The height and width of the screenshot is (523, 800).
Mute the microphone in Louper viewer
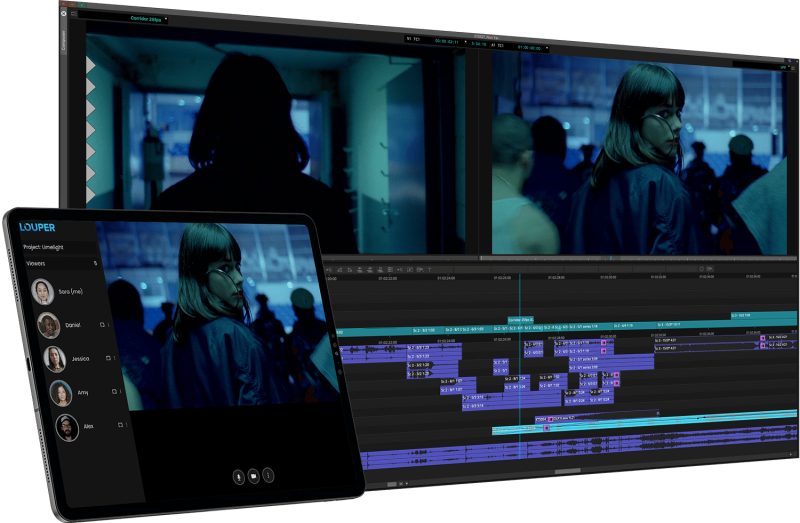(x=238, y=476)
